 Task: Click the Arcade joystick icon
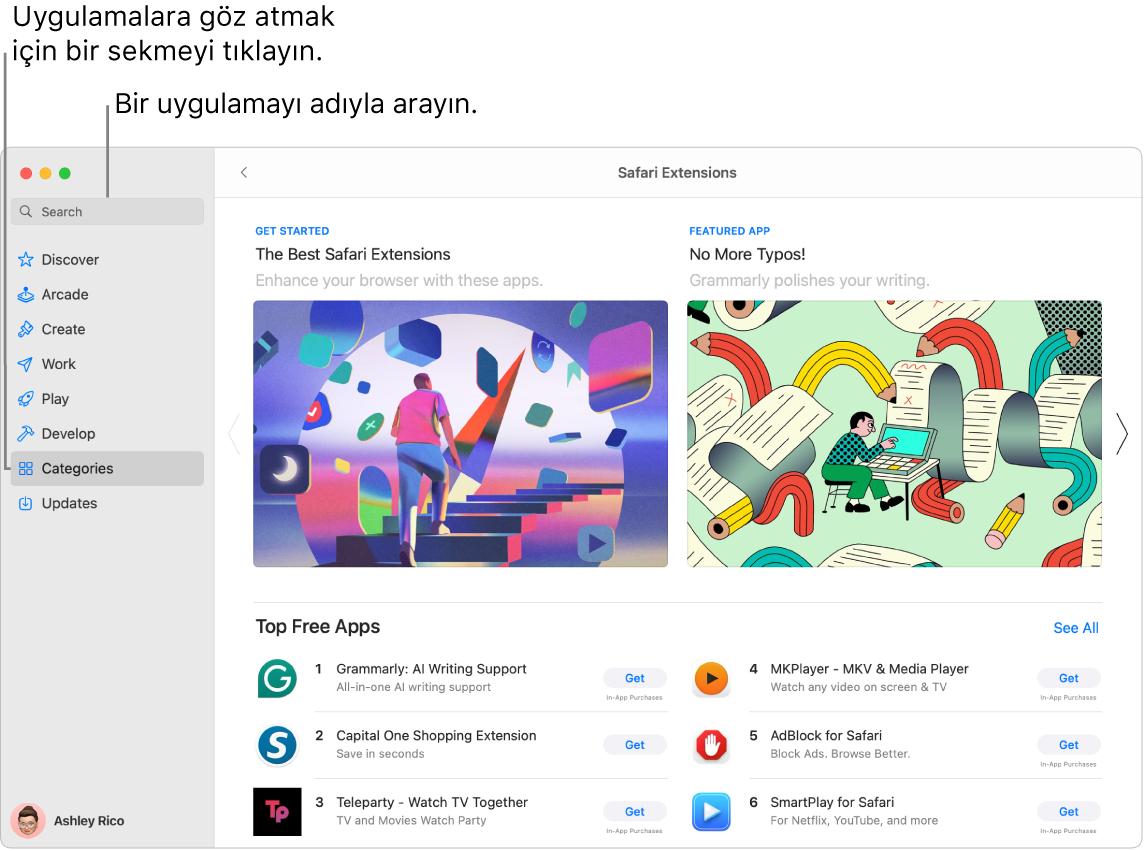(x=26, y=295)
